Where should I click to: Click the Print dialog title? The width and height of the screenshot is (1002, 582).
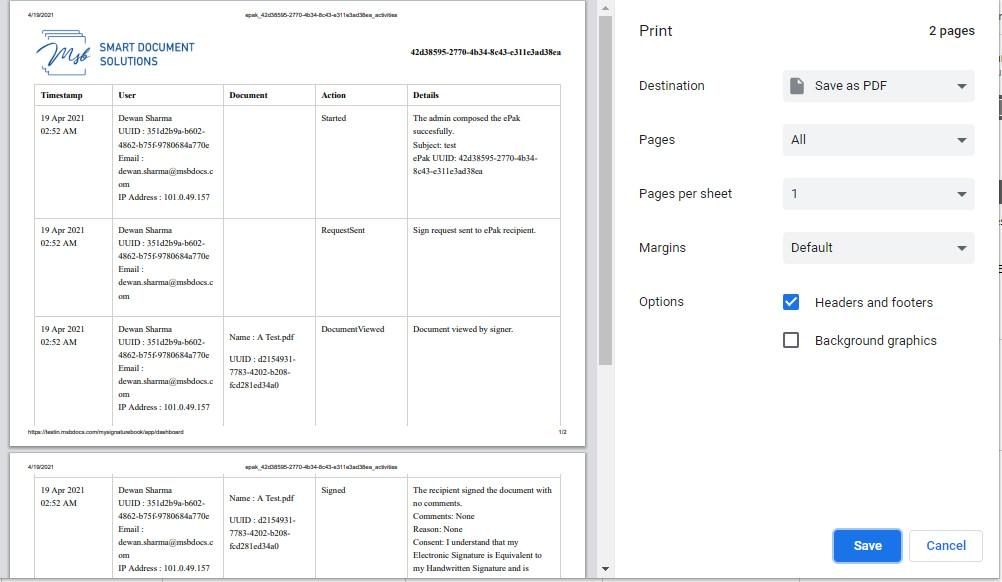(656, 31)
